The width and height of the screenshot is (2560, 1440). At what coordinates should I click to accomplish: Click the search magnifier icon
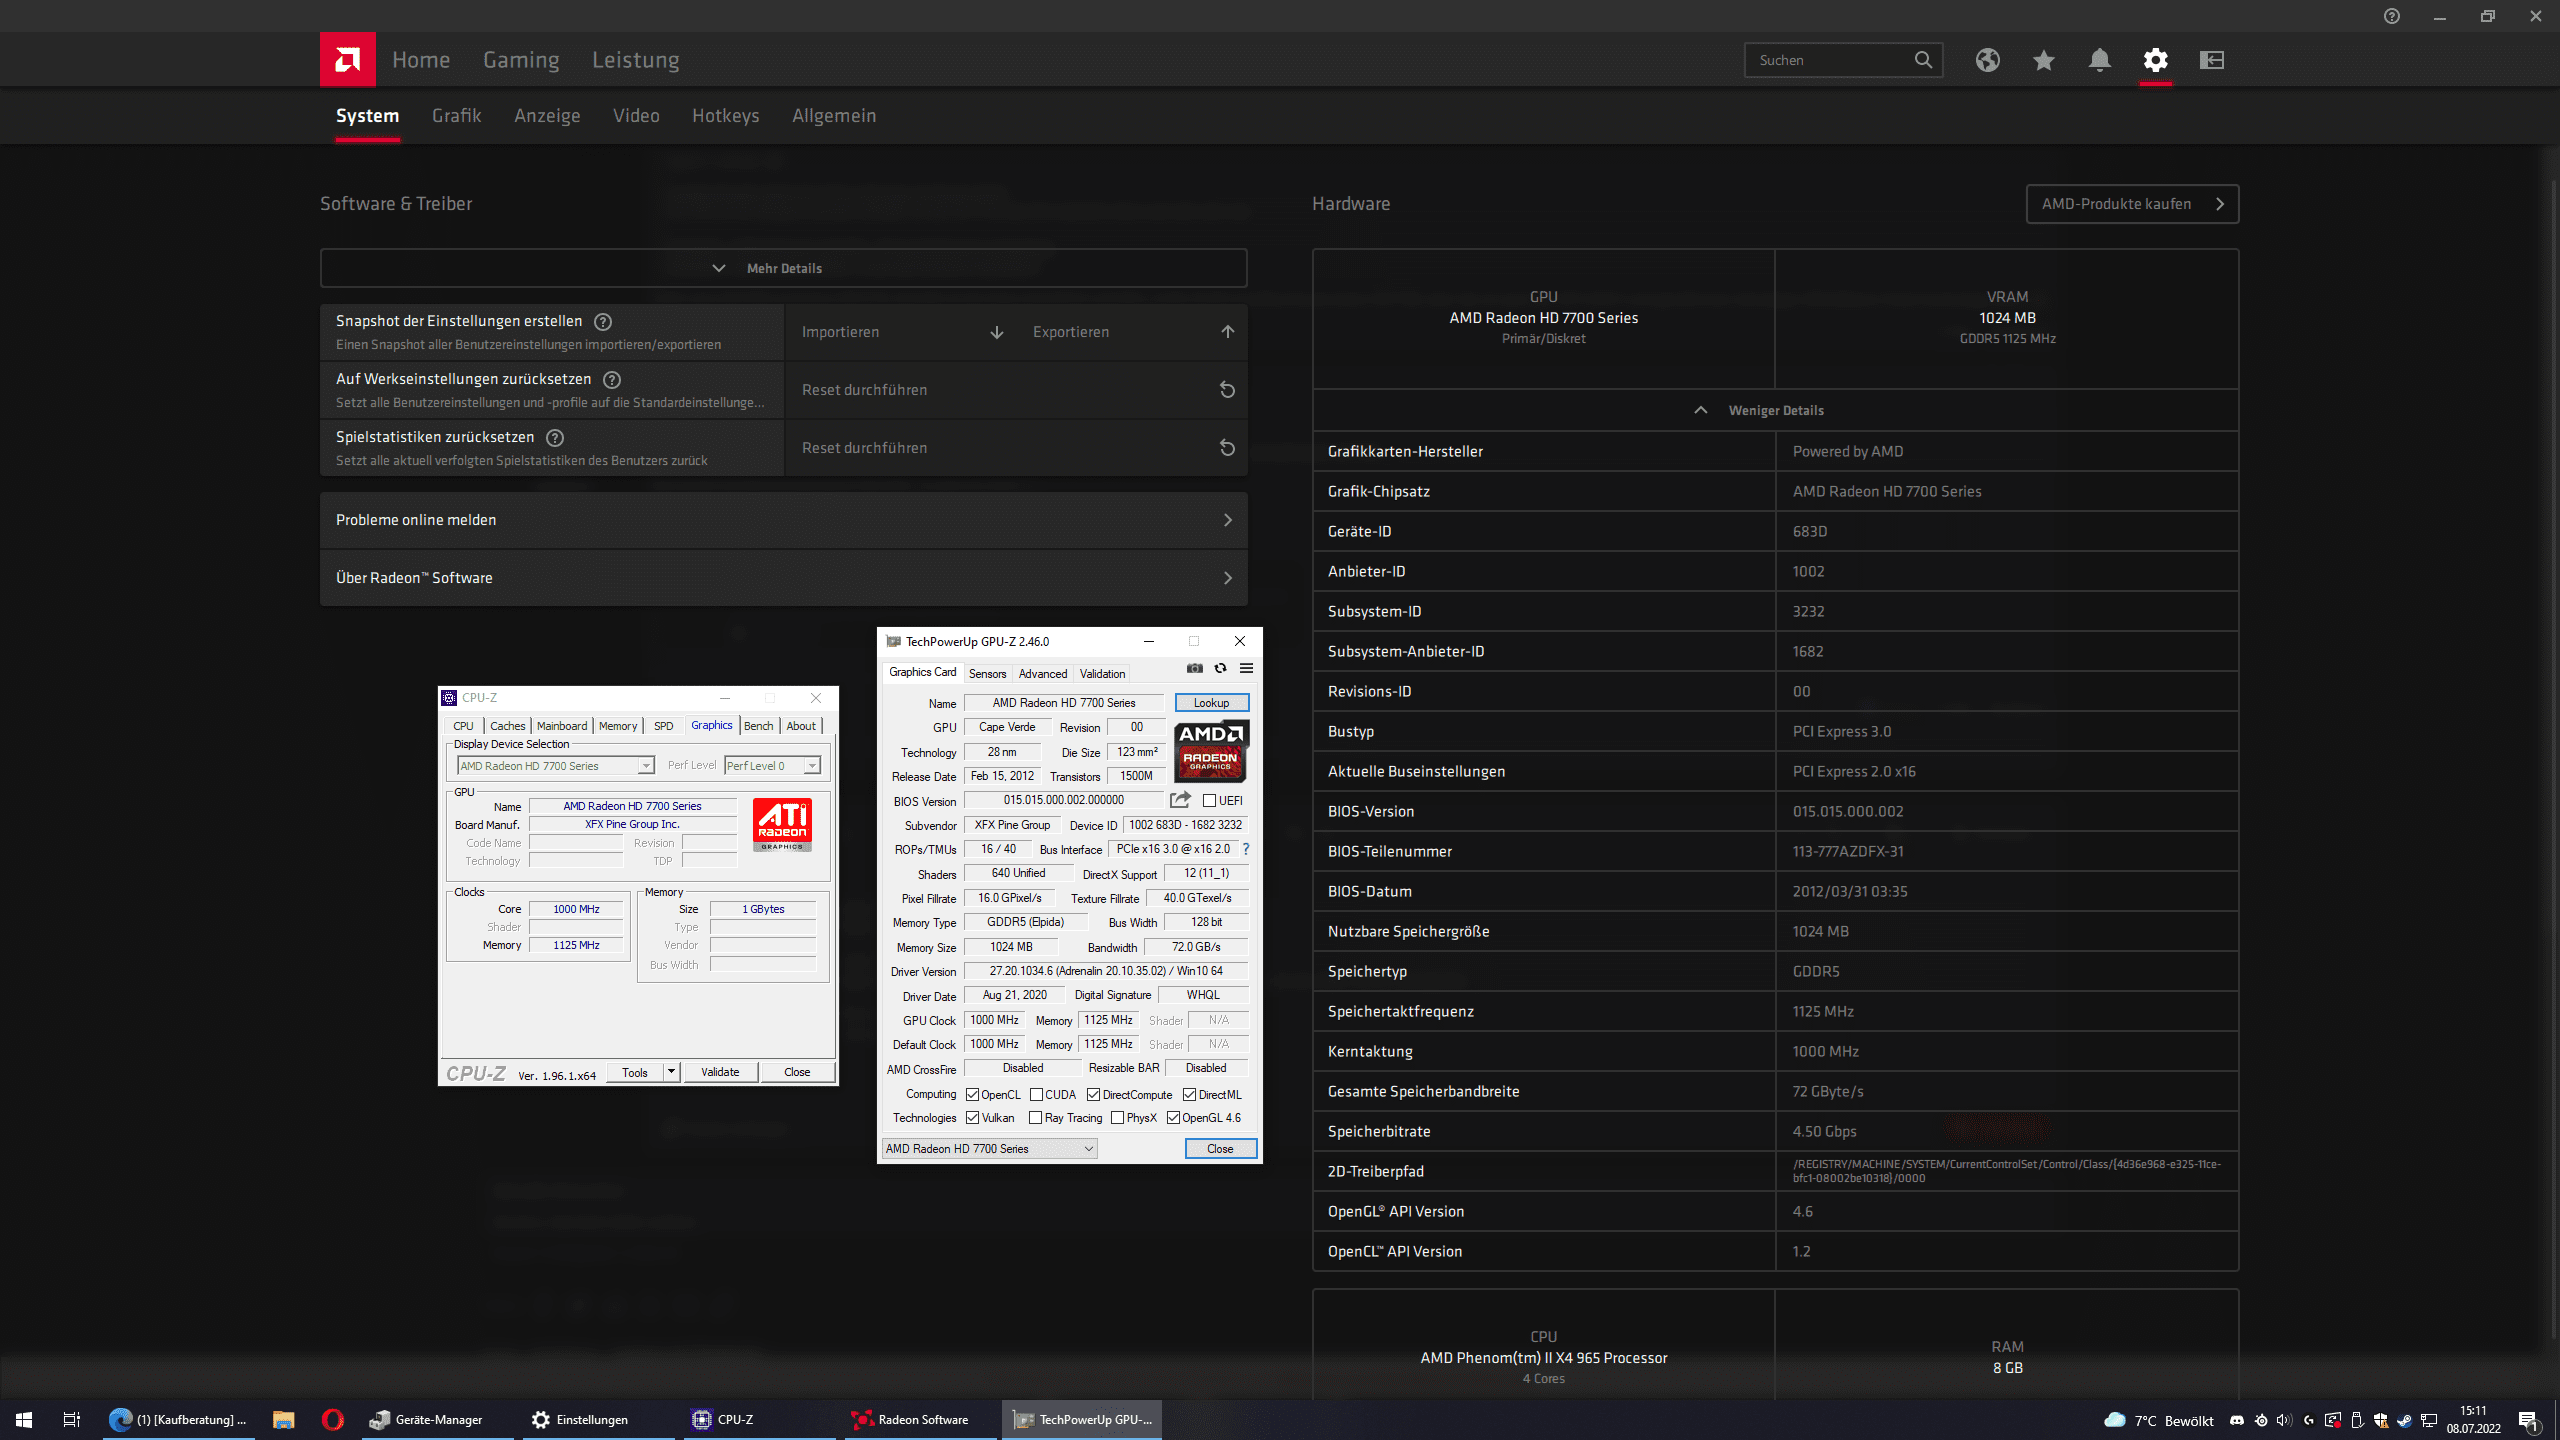tap(1922, 60)
